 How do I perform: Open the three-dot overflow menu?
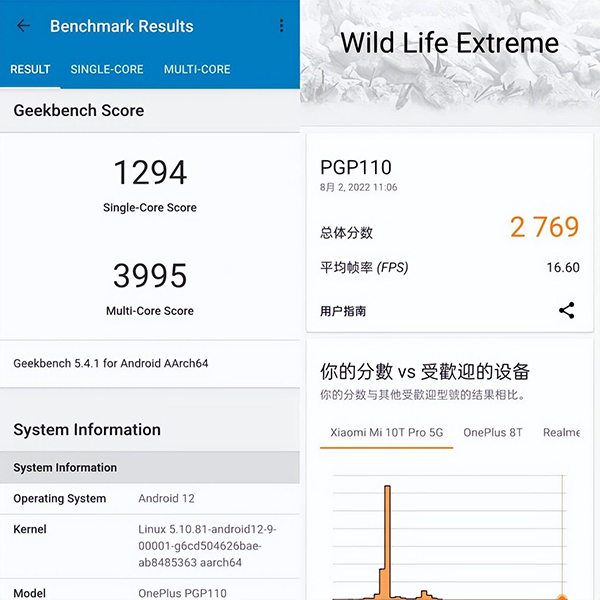281,26
